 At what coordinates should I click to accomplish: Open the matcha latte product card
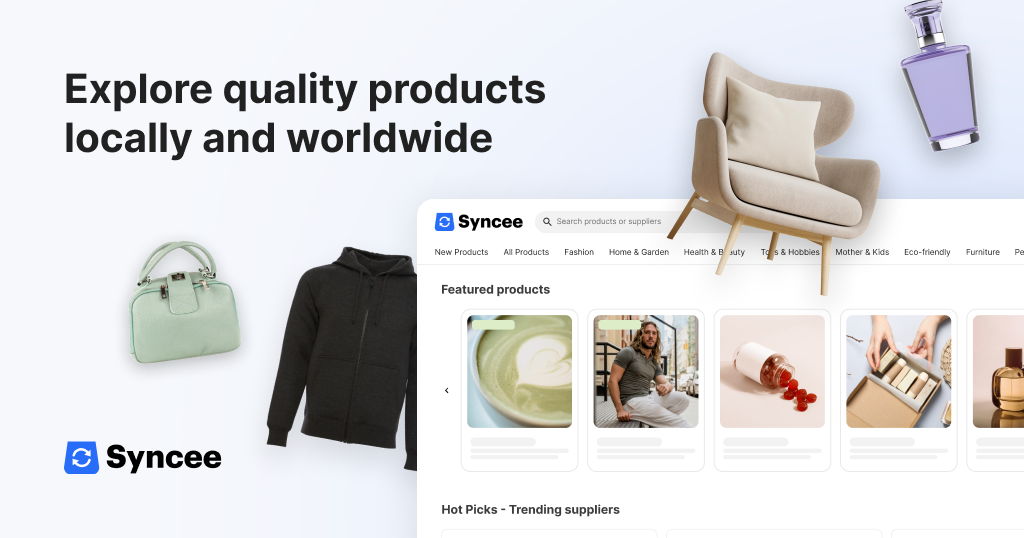pos(520,390)
